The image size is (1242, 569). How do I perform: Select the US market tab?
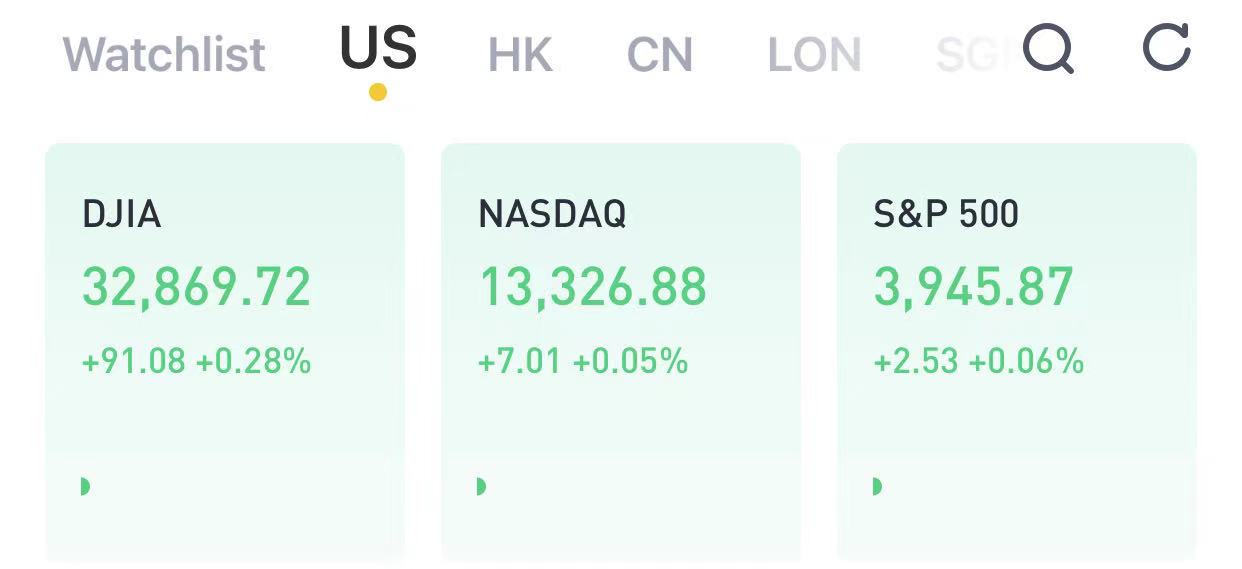coord(378,48)
